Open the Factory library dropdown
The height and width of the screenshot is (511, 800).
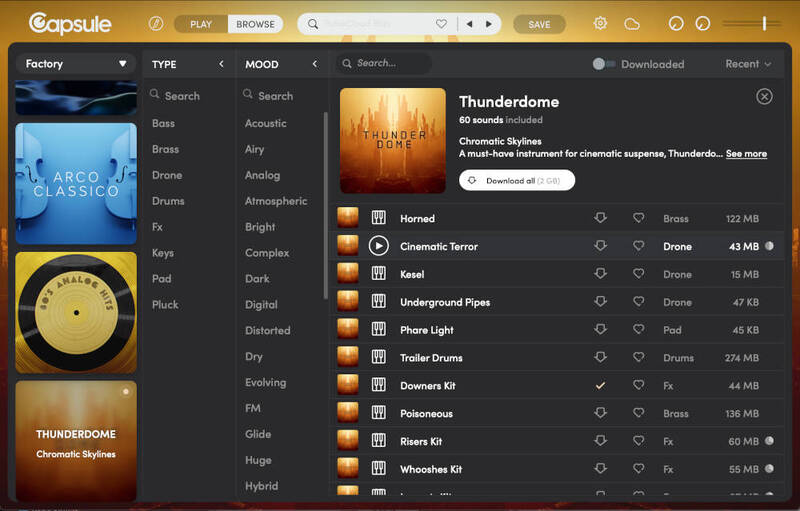76,64
